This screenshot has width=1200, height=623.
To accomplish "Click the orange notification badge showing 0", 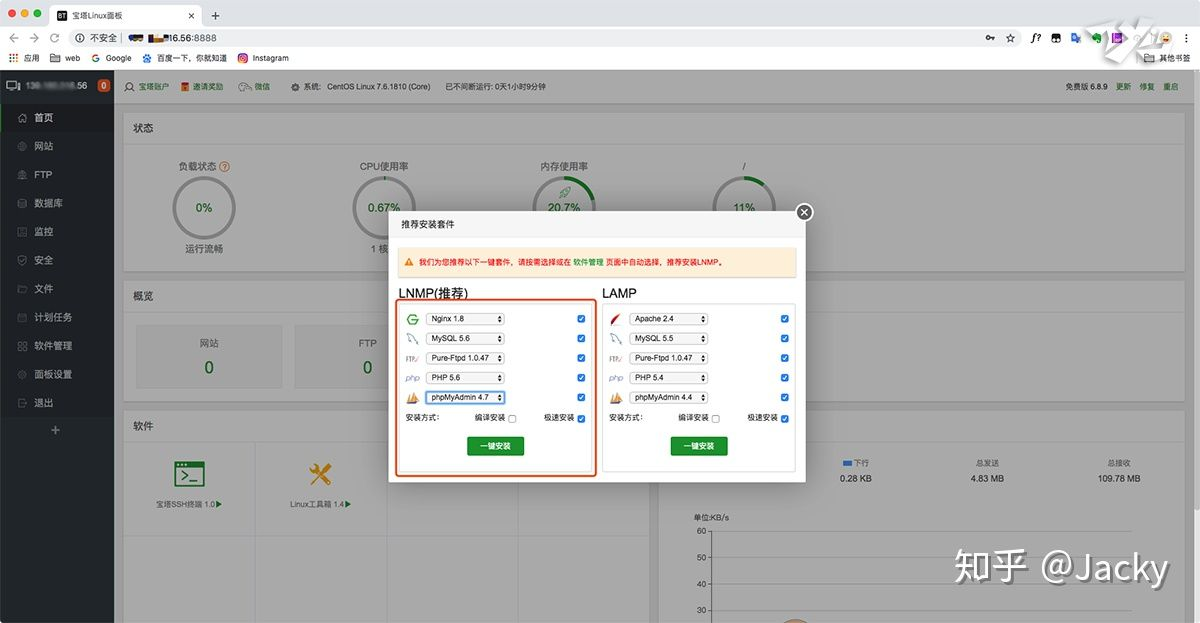I will click(104, 86).
